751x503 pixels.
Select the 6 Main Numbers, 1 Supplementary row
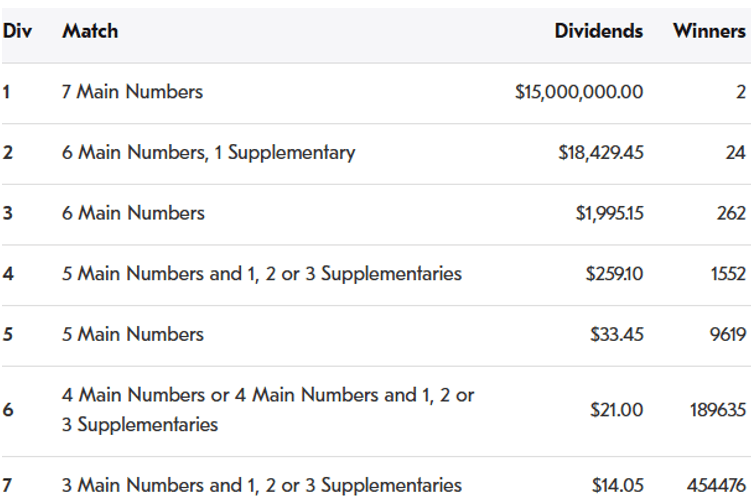click(x=208, y=153)
